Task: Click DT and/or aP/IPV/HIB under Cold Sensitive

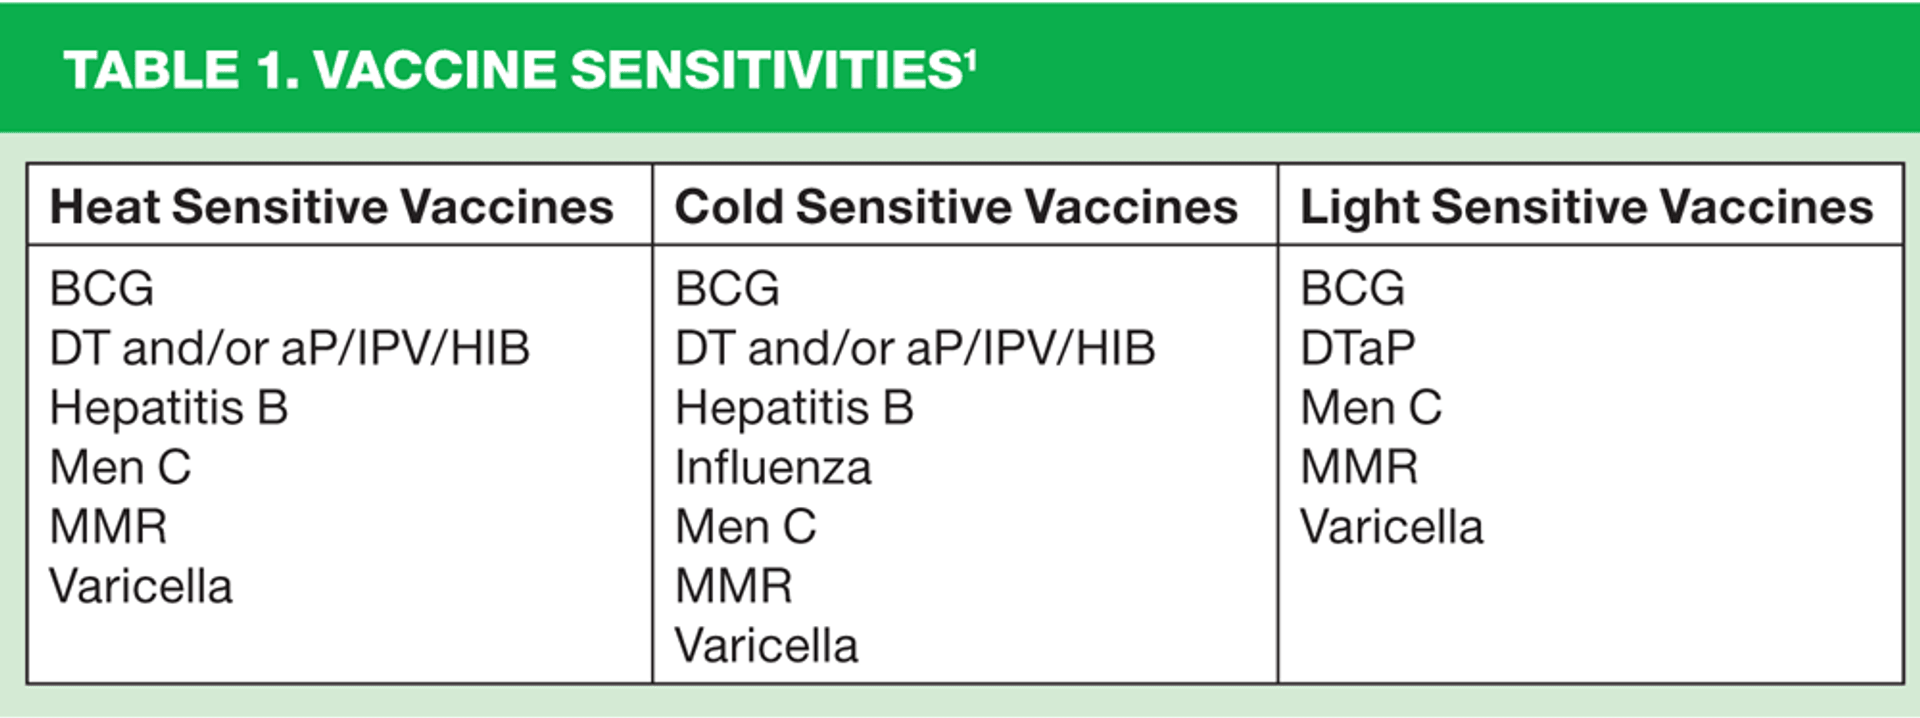Action: pos(915,348)
